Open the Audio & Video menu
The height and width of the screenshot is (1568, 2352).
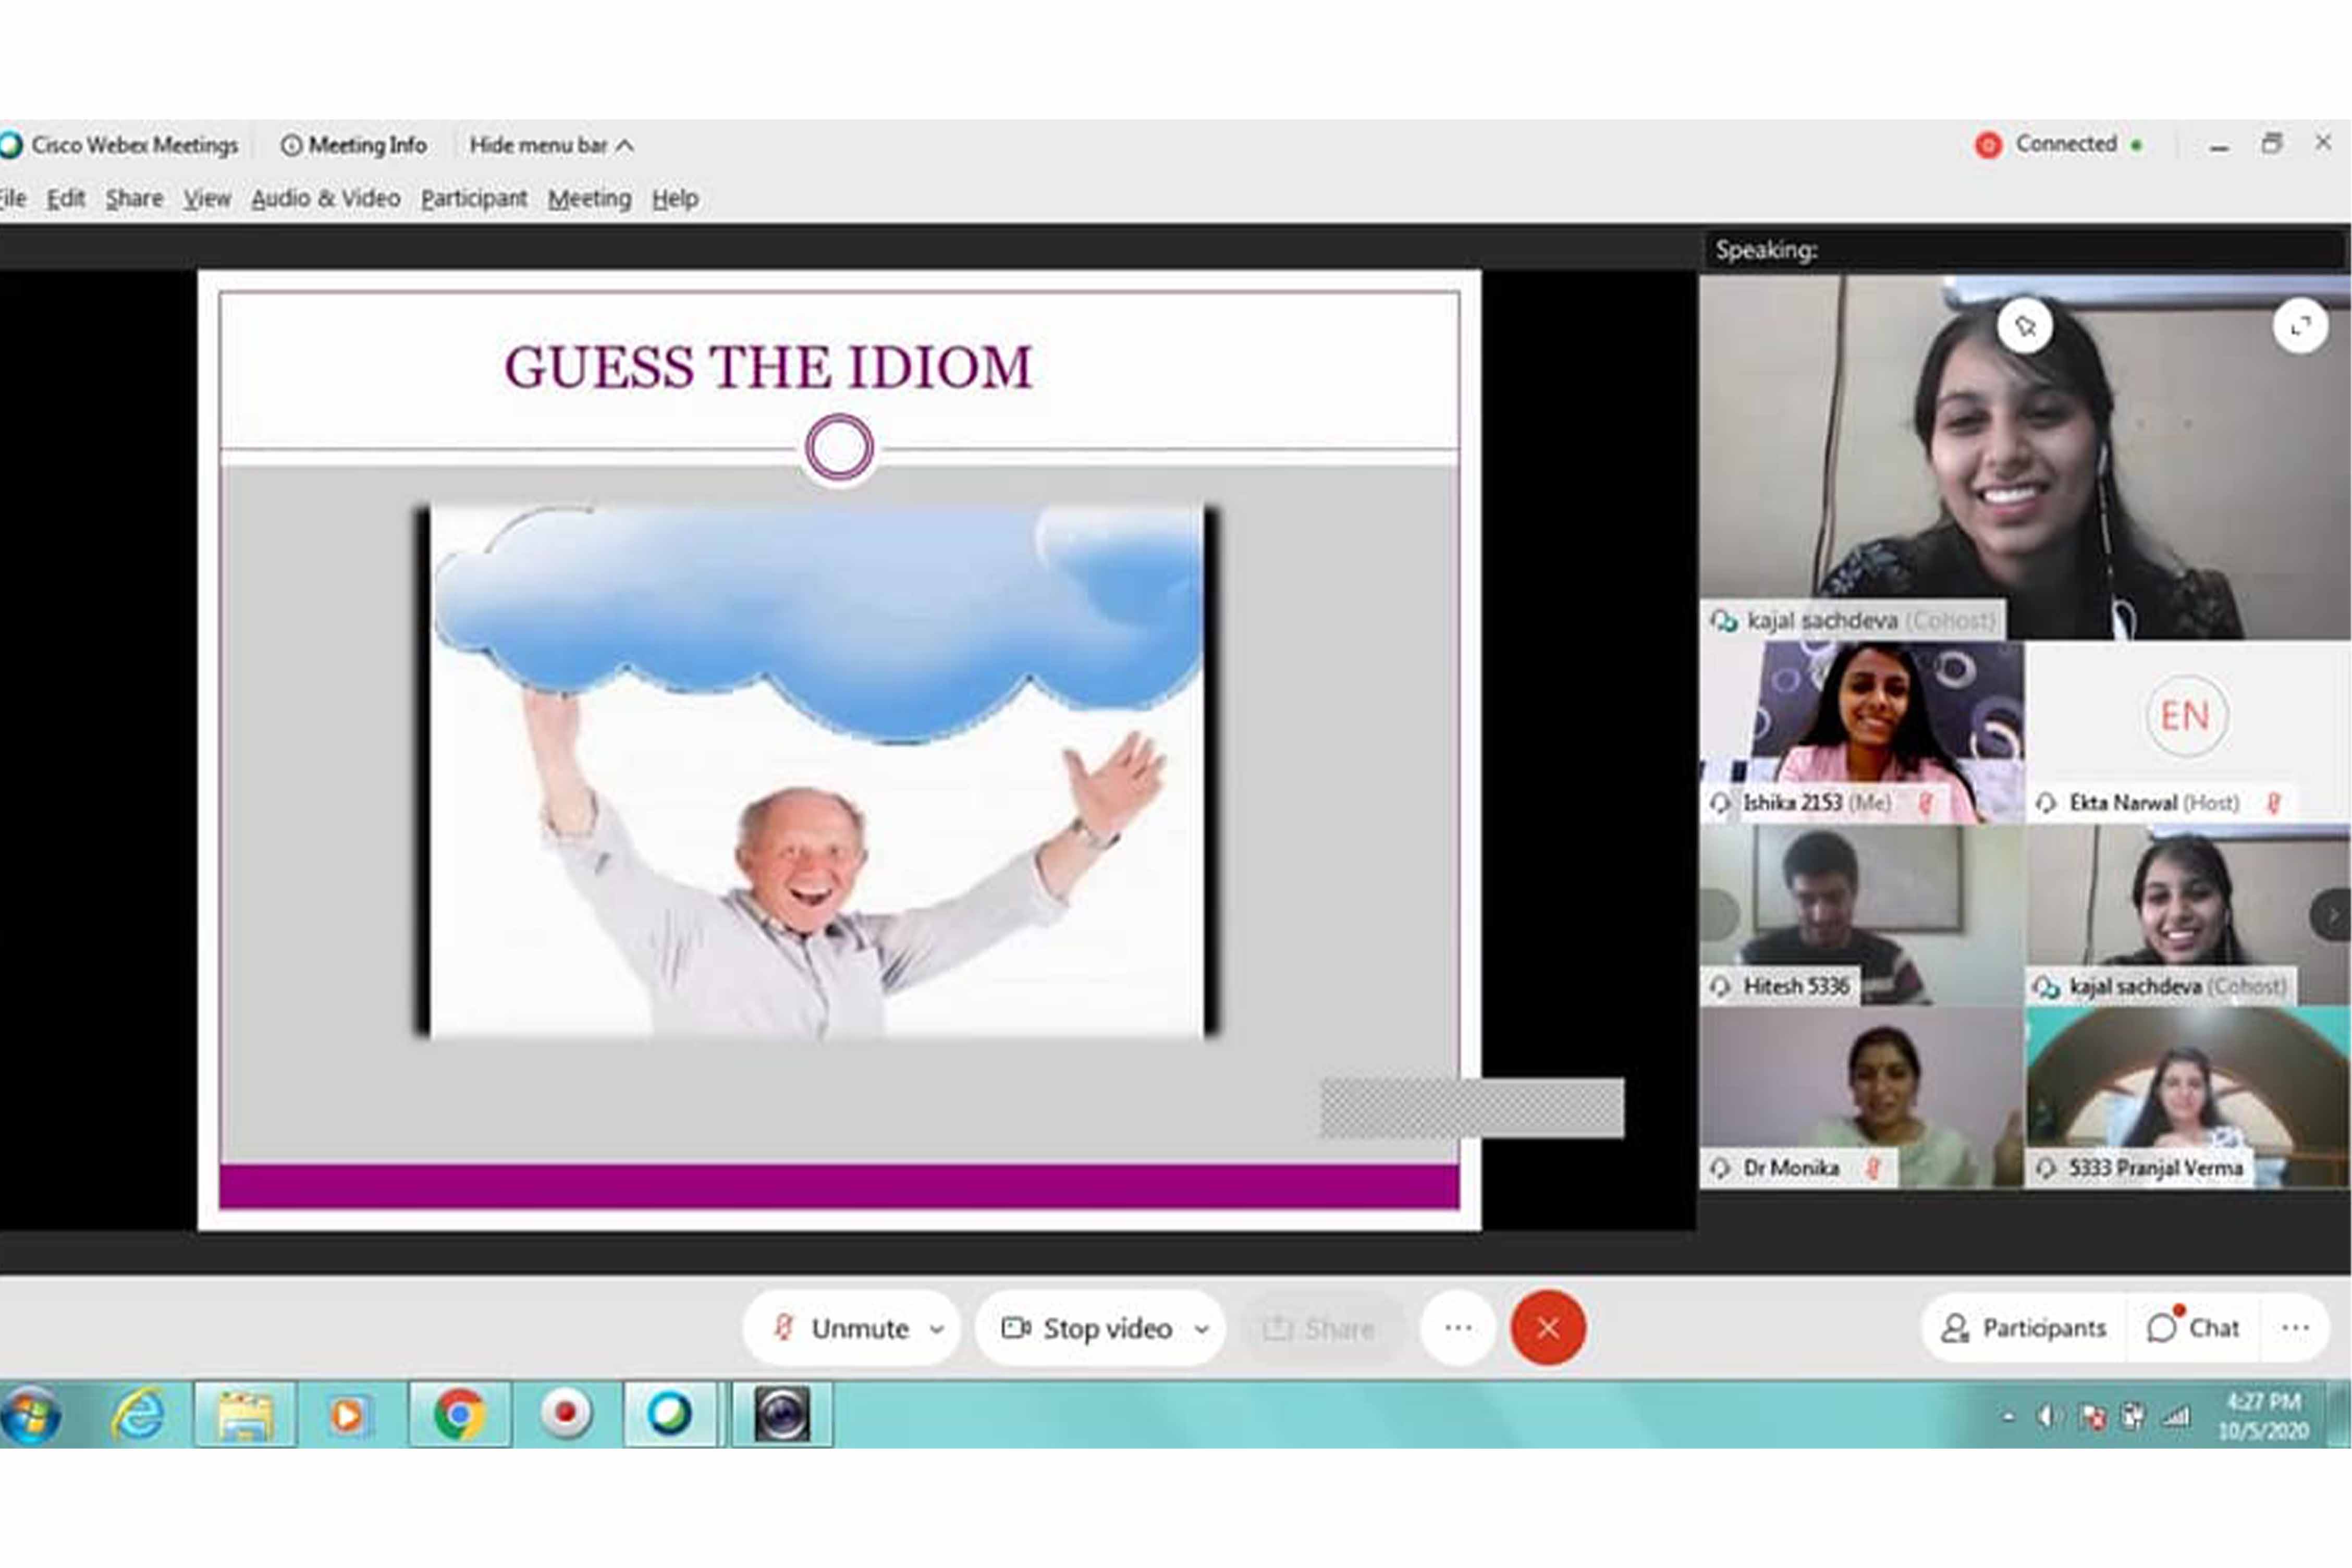tap(325, 198)
